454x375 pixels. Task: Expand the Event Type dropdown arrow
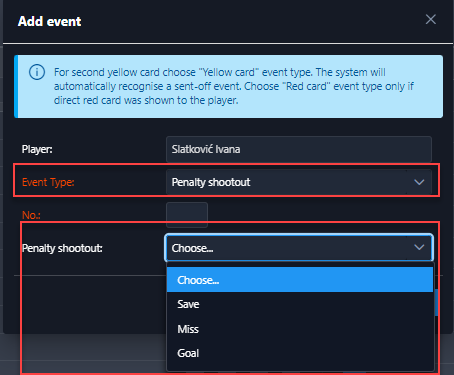coord(419,182)
